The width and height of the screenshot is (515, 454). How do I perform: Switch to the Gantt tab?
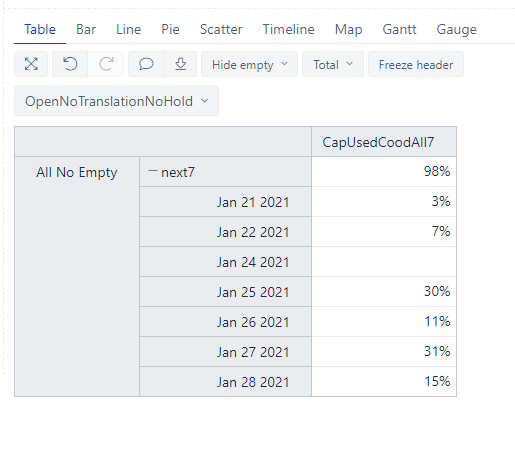coord(399,29)
